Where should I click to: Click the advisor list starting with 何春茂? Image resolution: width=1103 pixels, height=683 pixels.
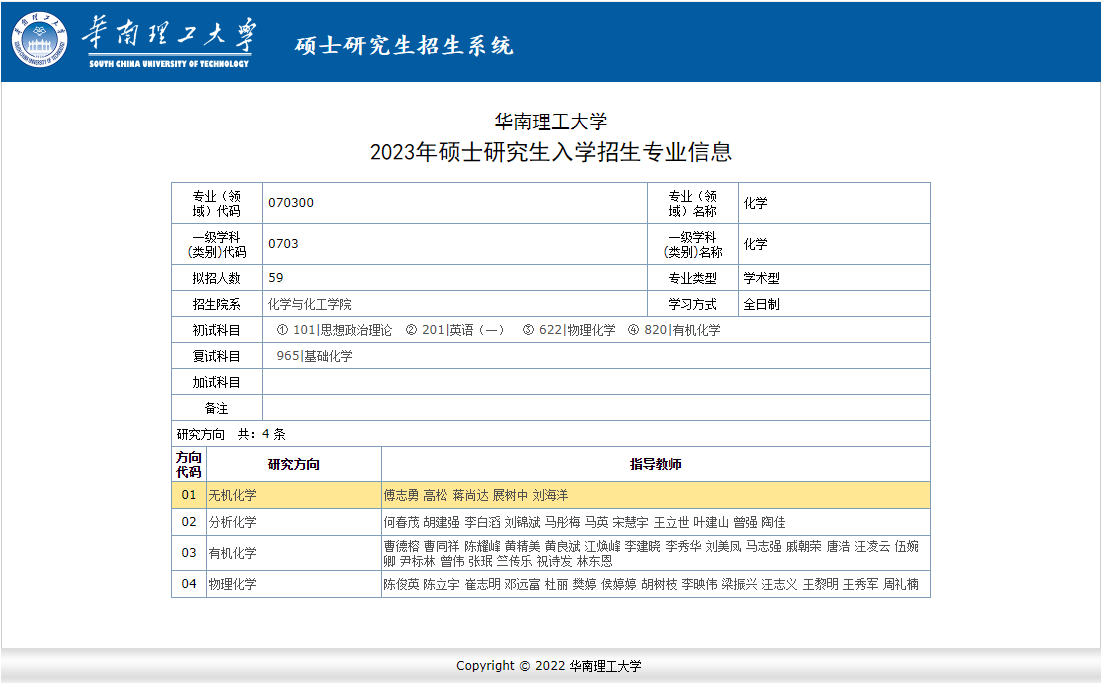[584, 522]
